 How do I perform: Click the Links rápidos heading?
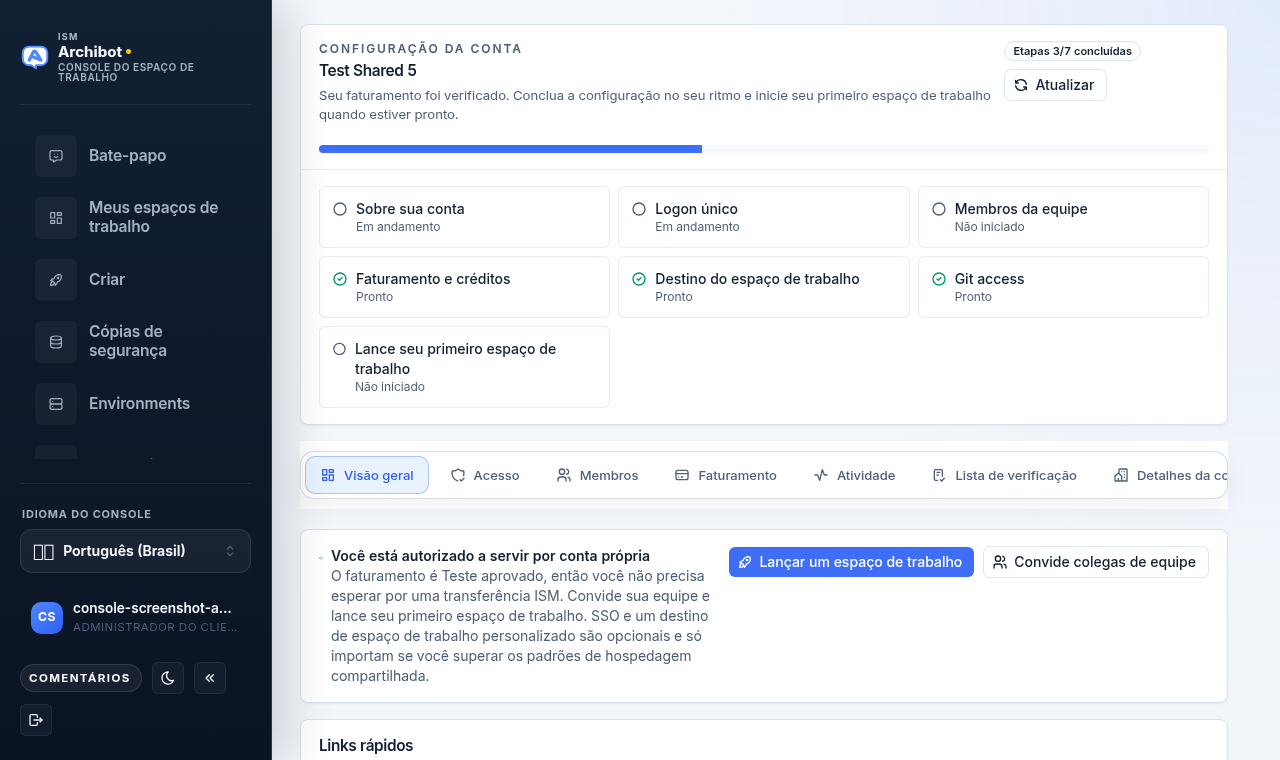[366, 746]
